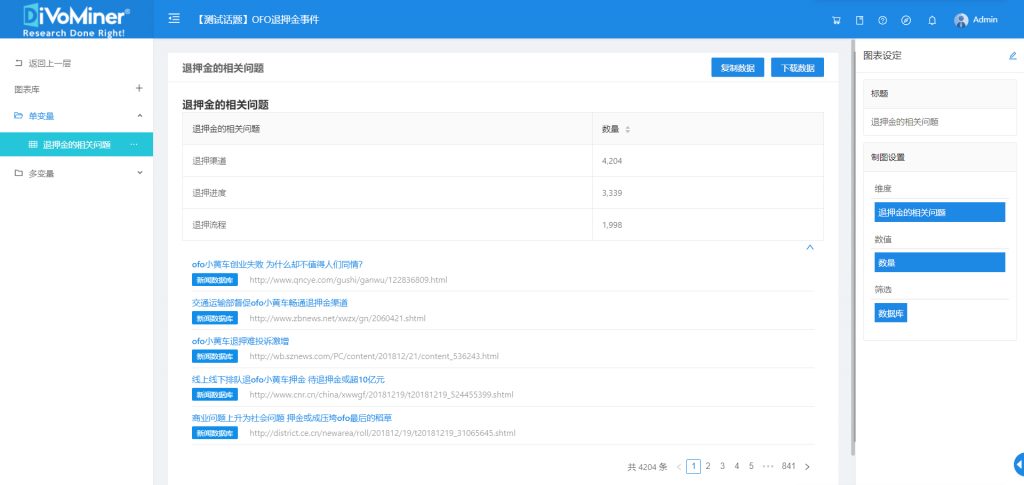Collapse the article list with the up chevron
Viewport: 1024px width, 485px height.
pyautogui.click(x=810, y=247)
